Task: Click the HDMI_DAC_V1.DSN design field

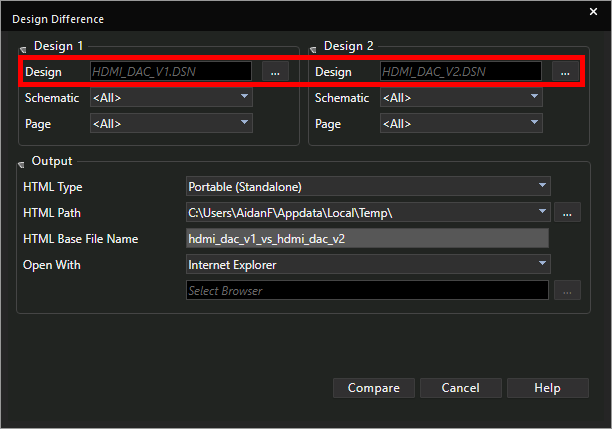Action: (170, 72)
